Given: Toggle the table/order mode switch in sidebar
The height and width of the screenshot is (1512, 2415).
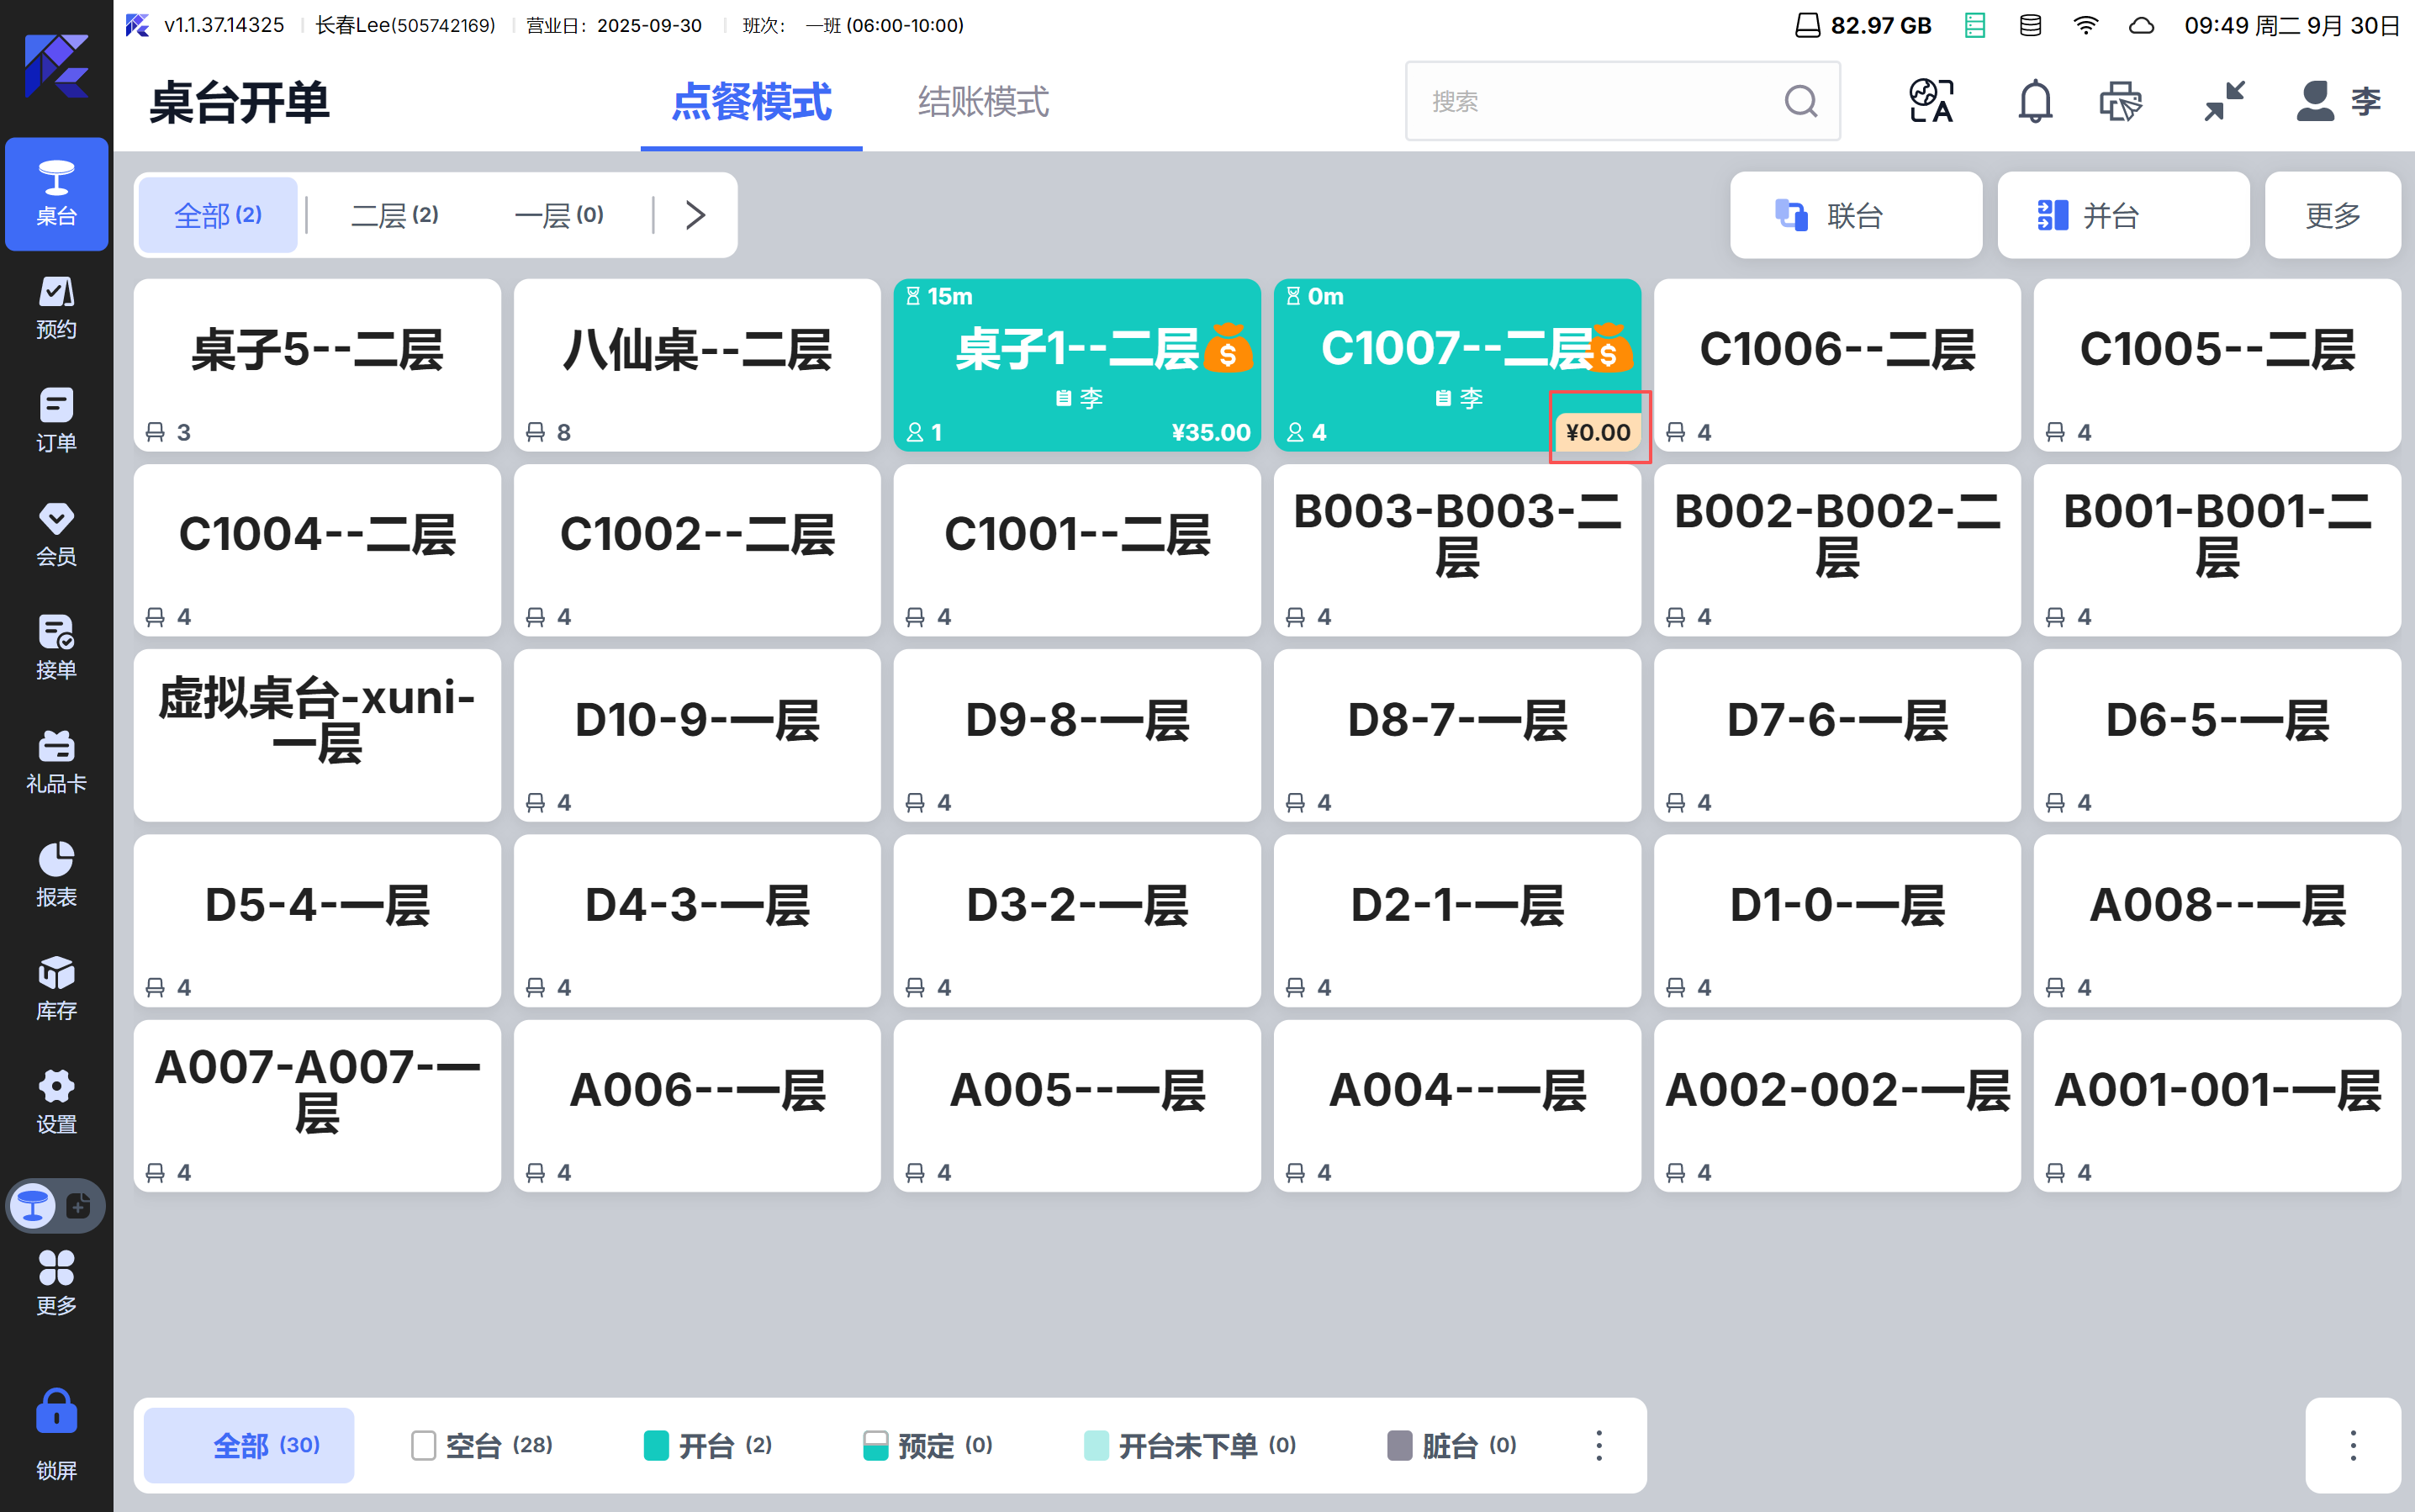Looking at the screenshot, I should [x=56, y=1206].
